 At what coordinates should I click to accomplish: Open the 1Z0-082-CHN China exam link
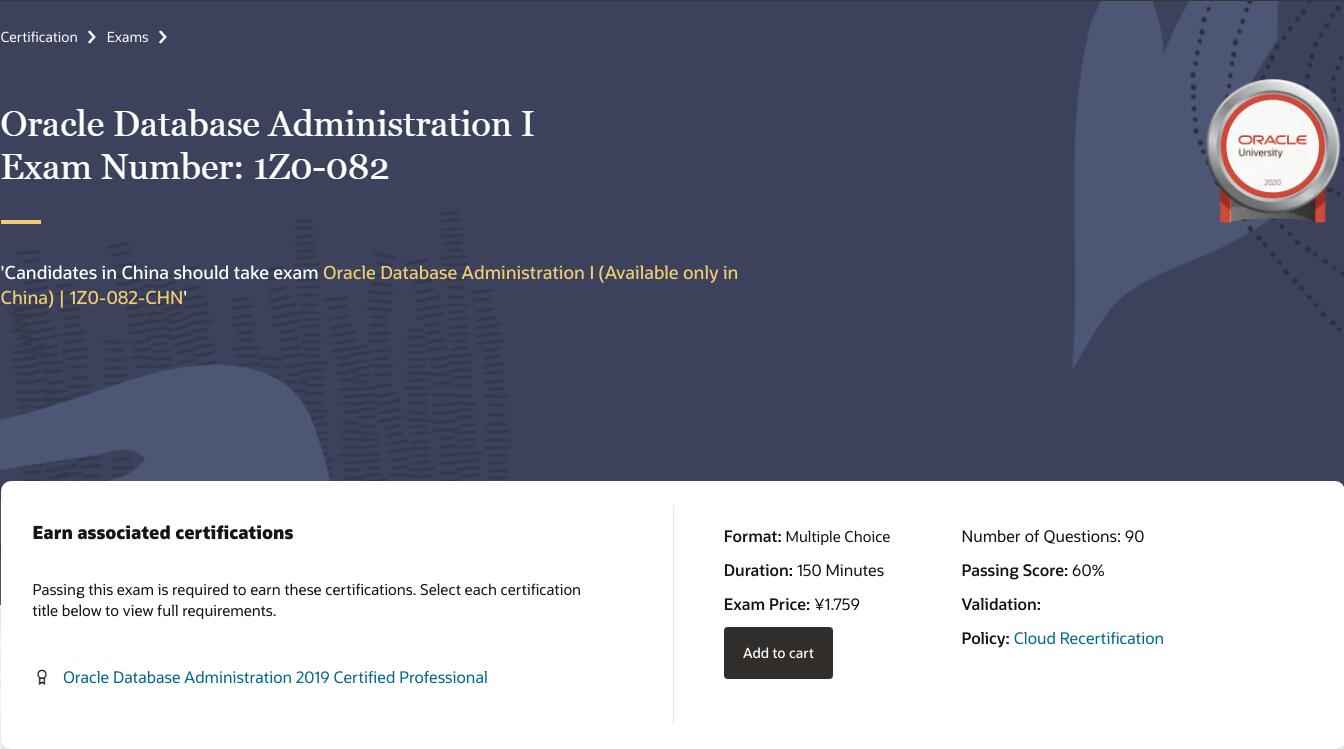[x=369, y=285]
